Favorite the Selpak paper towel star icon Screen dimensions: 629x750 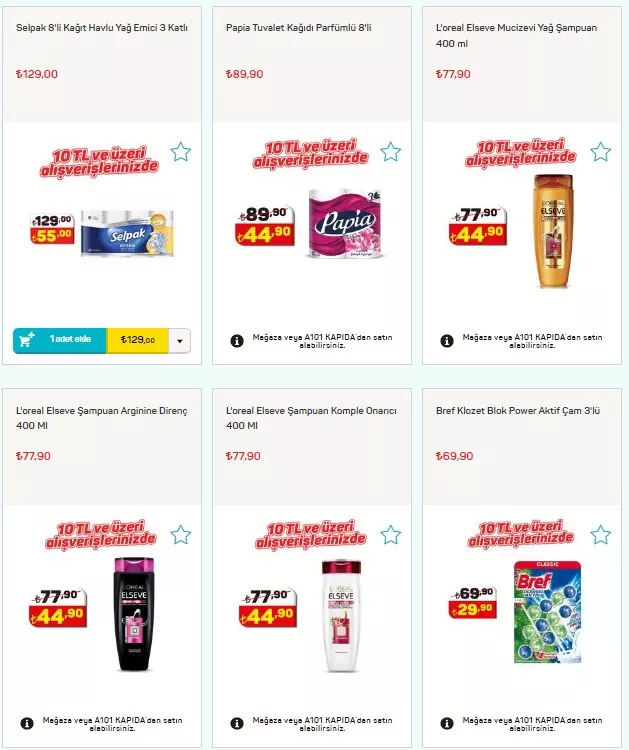181,152
